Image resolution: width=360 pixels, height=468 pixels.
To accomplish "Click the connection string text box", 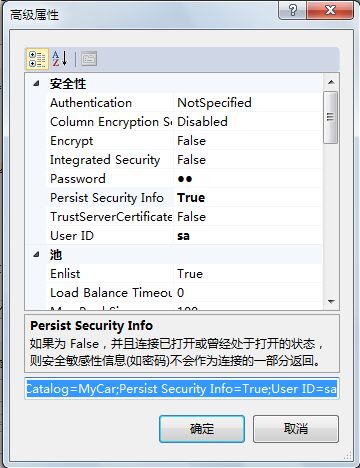I will pyautogui.click(x=182, y=389).
